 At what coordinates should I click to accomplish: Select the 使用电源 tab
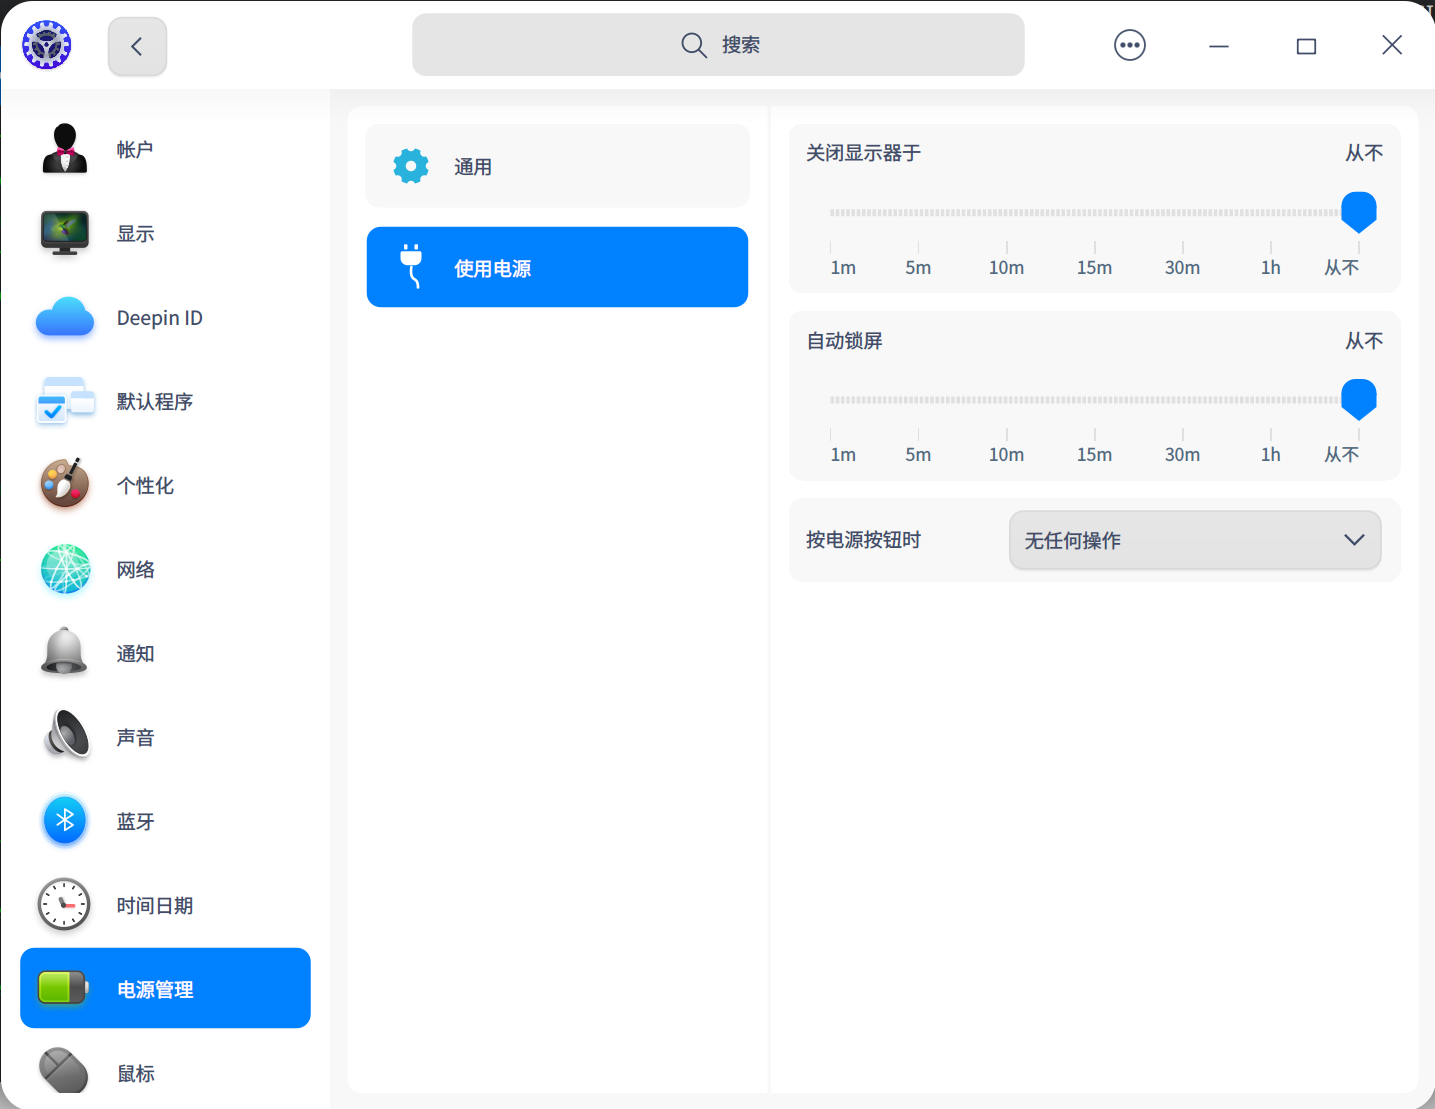click(558, 267)
